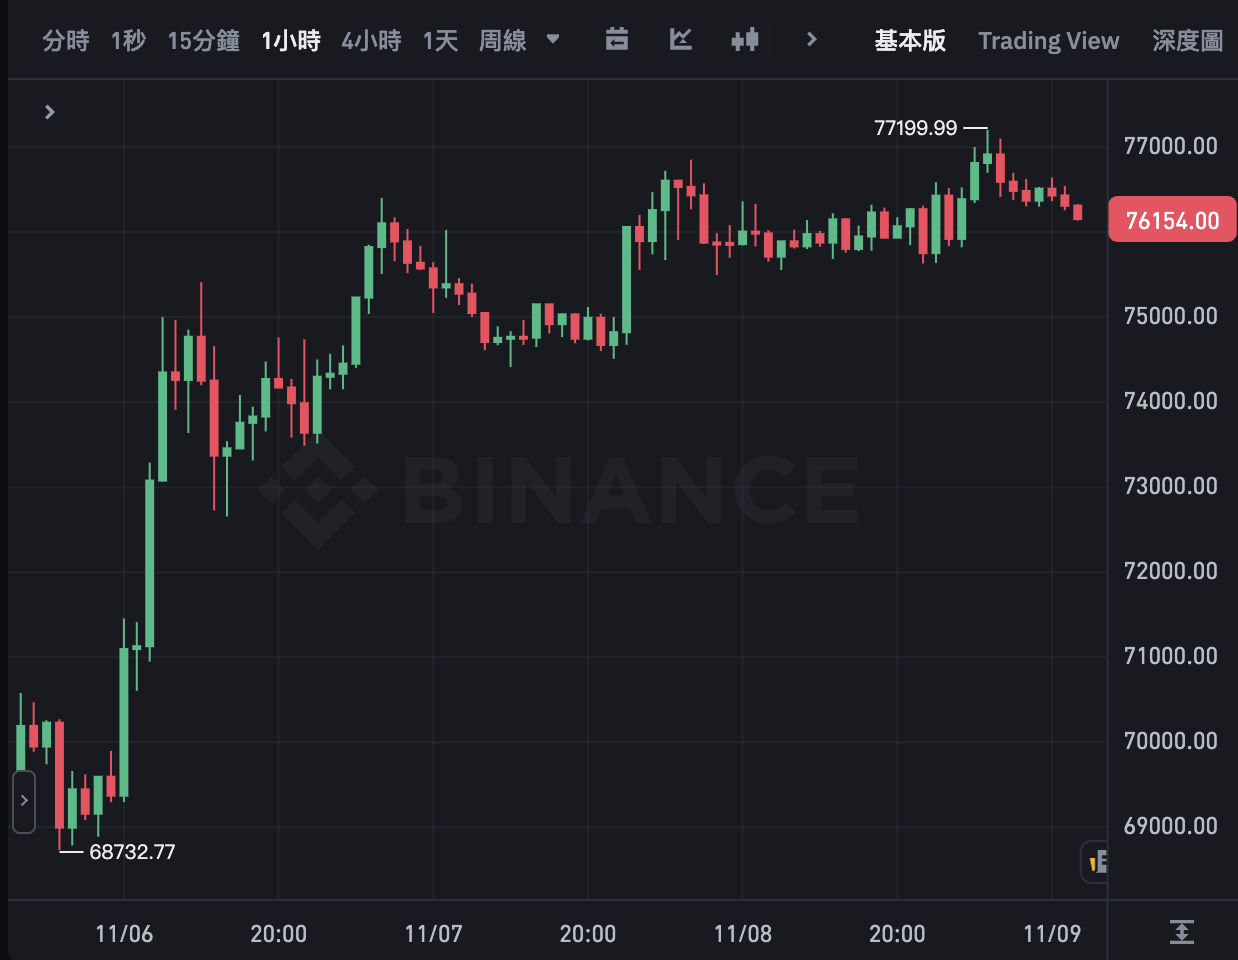Click the 76154.00 current price label

pyautogui.click(x=1172, y=220)
